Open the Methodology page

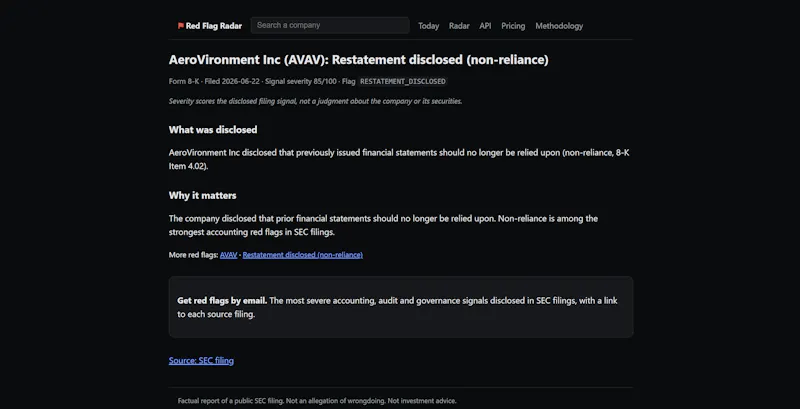pos(559,25)
